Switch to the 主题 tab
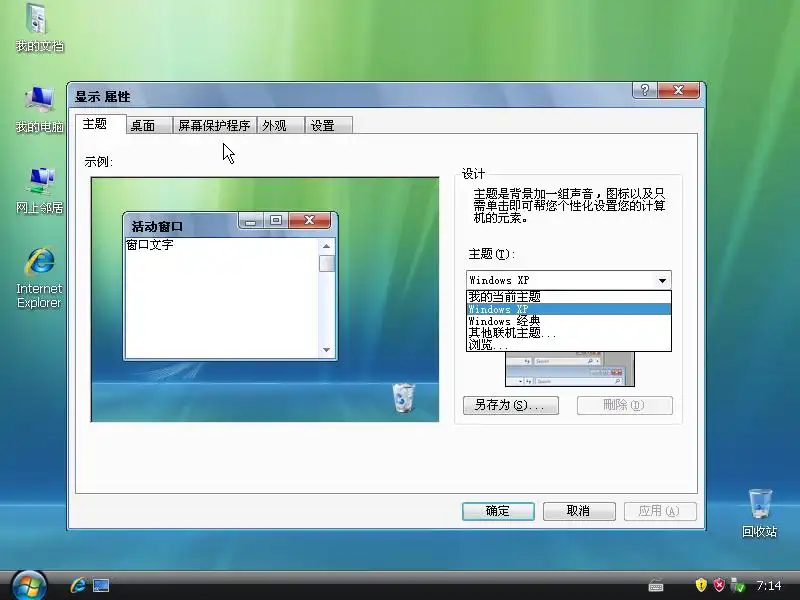Viewport: 800px width, 600px height. click(101, 124)
